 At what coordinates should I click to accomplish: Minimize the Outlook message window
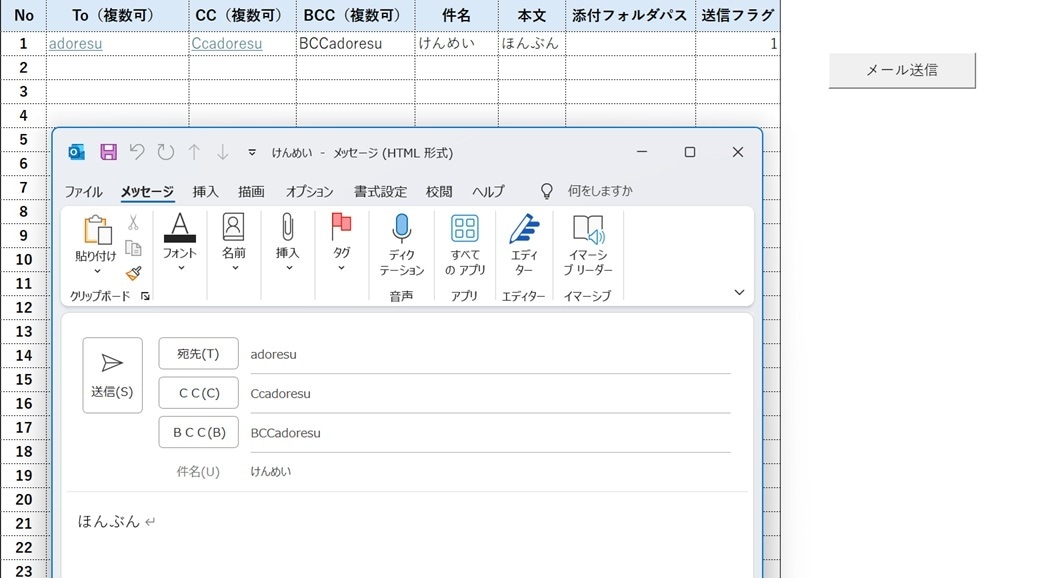pos(642,152)
